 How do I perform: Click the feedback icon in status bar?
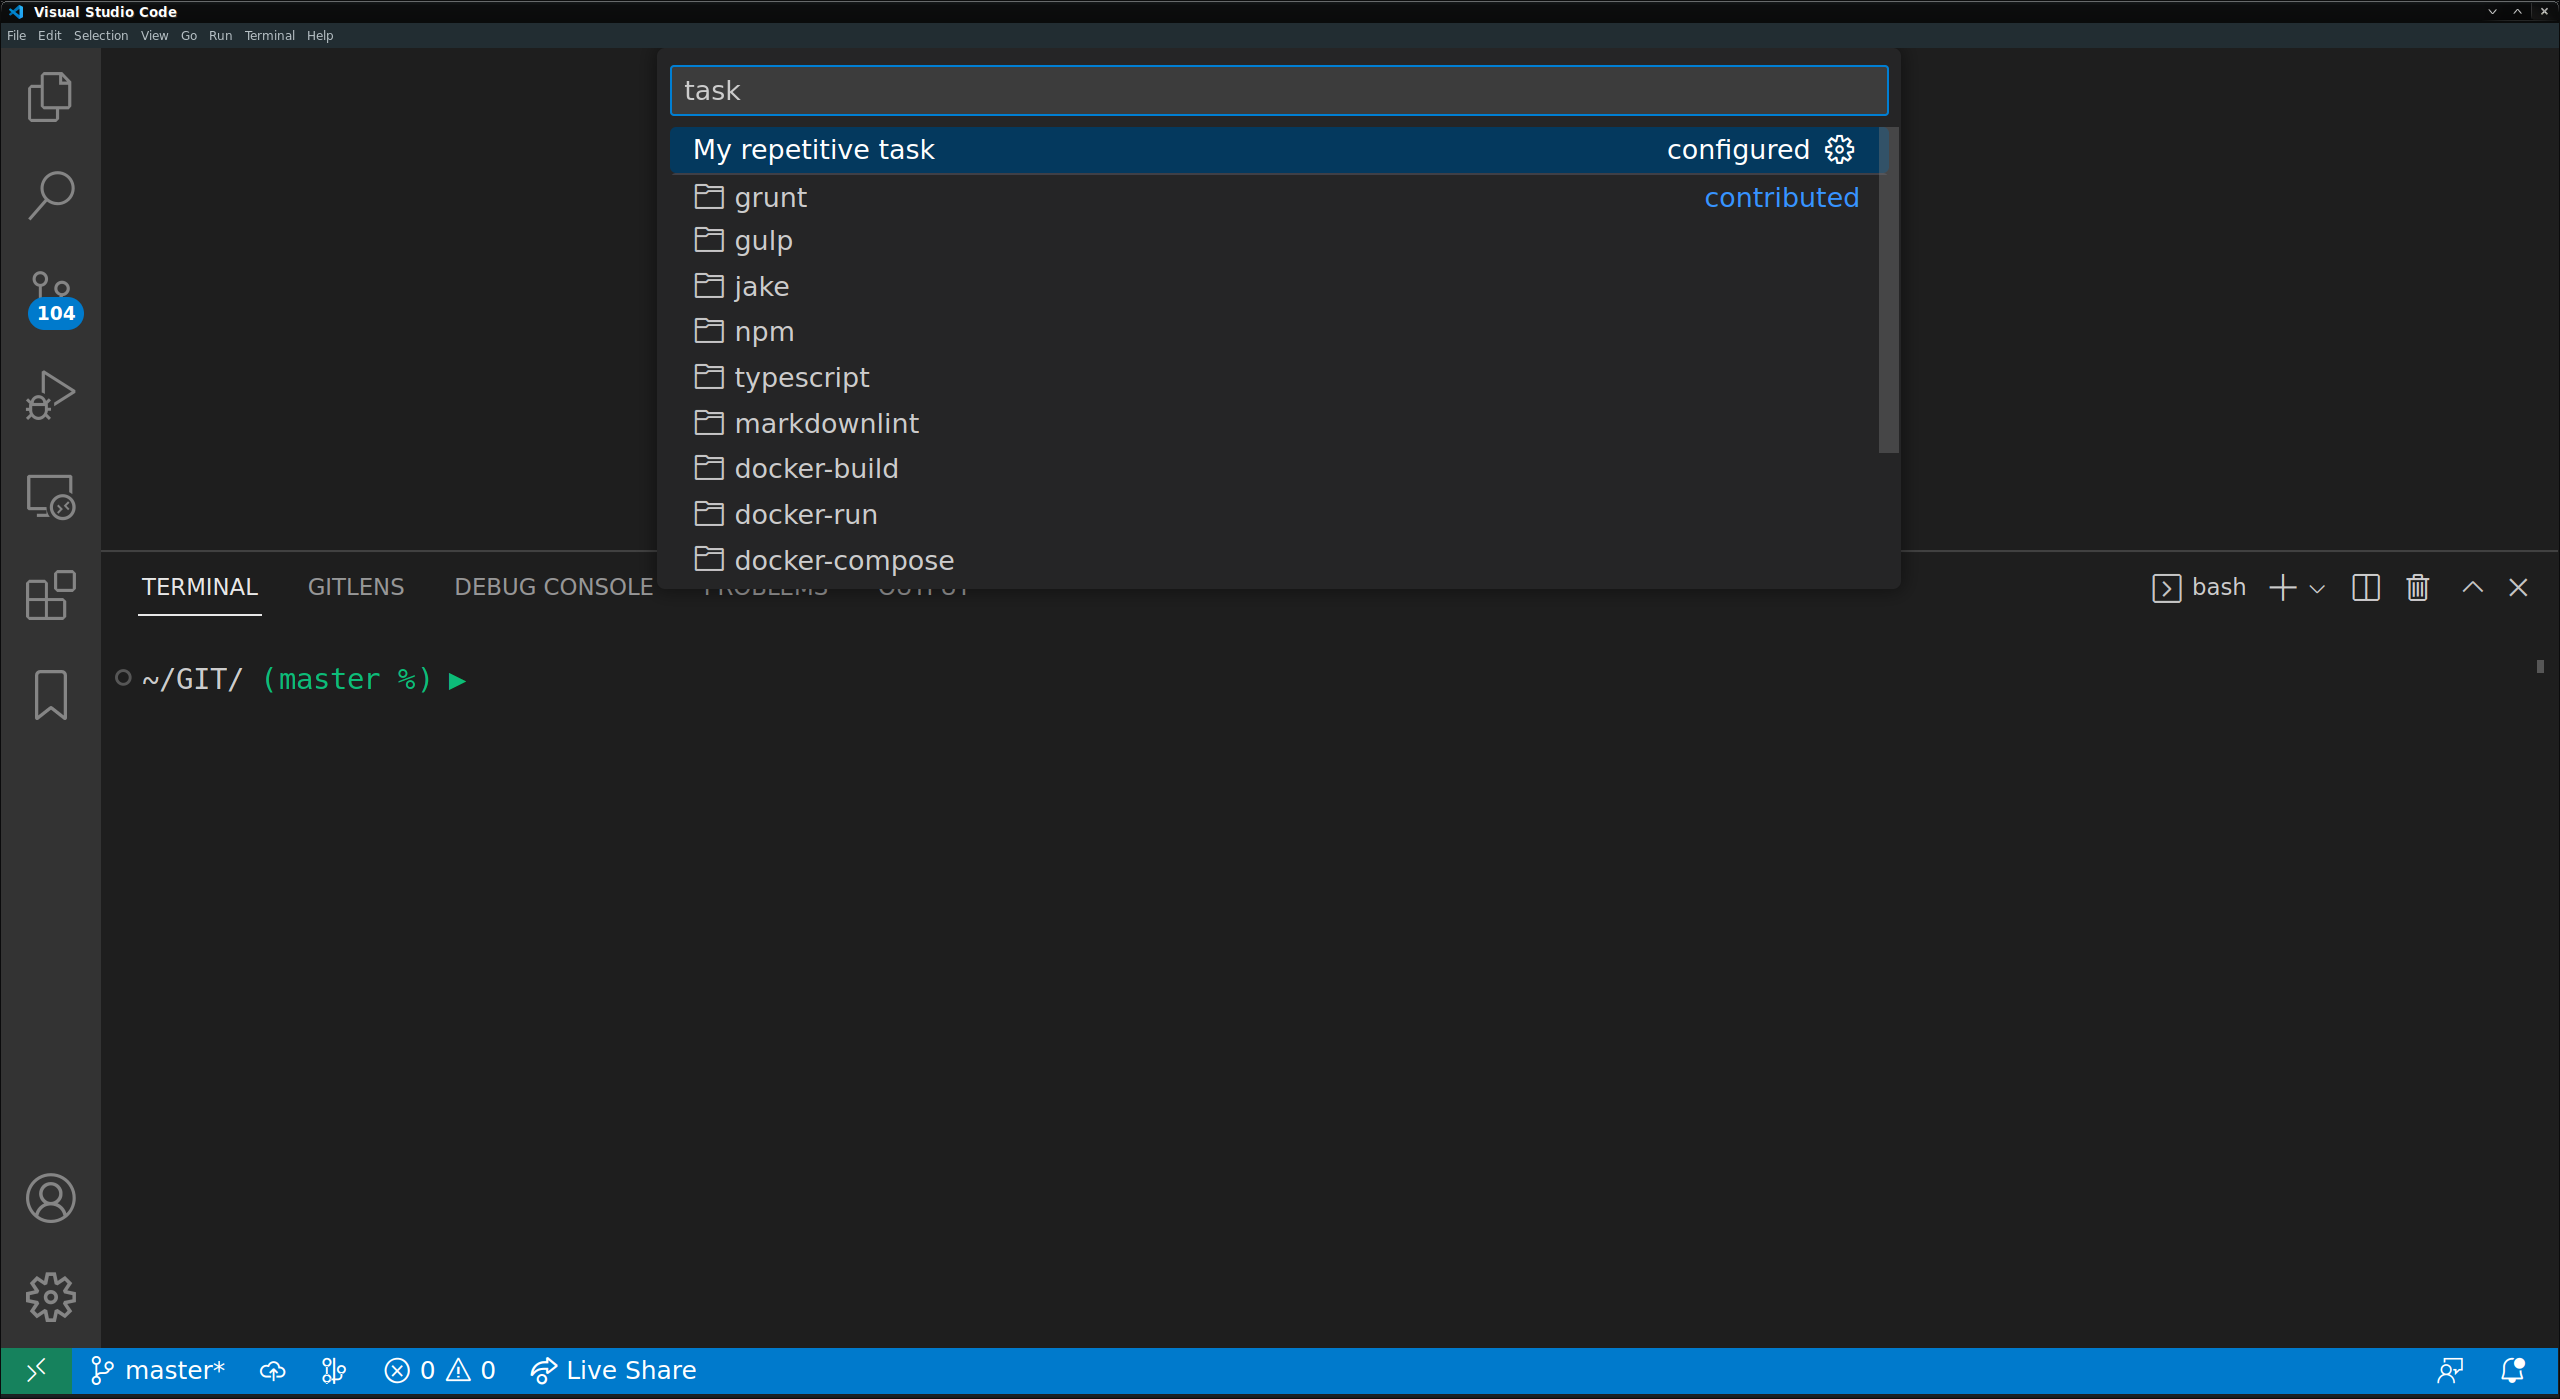[2450, 1370]
